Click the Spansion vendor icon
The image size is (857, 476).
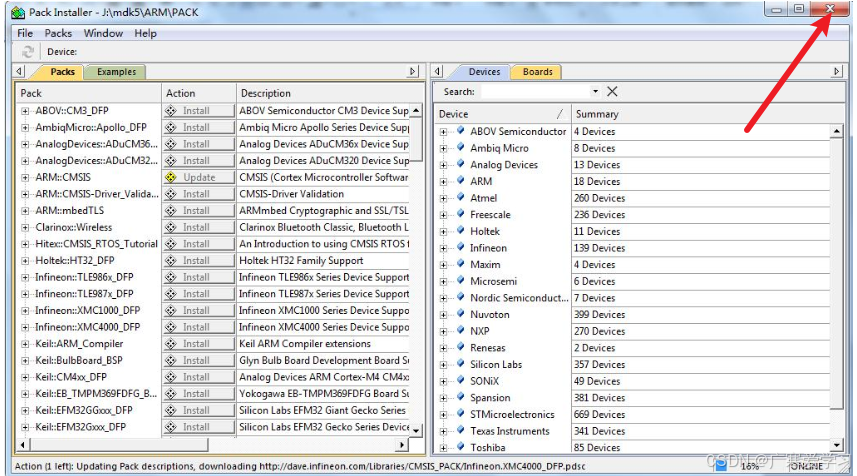pyautogui.click(x=460, y=397)
